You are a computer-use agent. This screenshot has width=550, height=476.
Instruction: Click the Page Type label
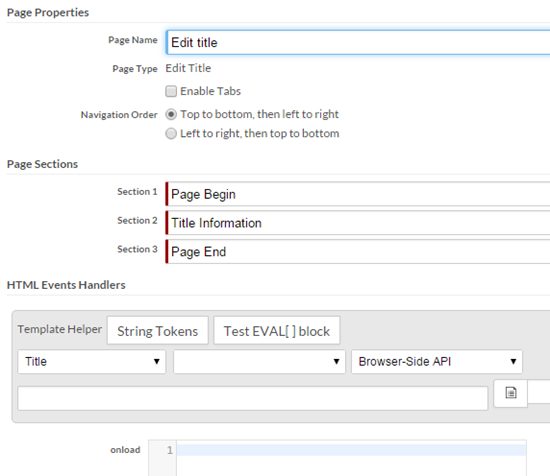point(135,69)
